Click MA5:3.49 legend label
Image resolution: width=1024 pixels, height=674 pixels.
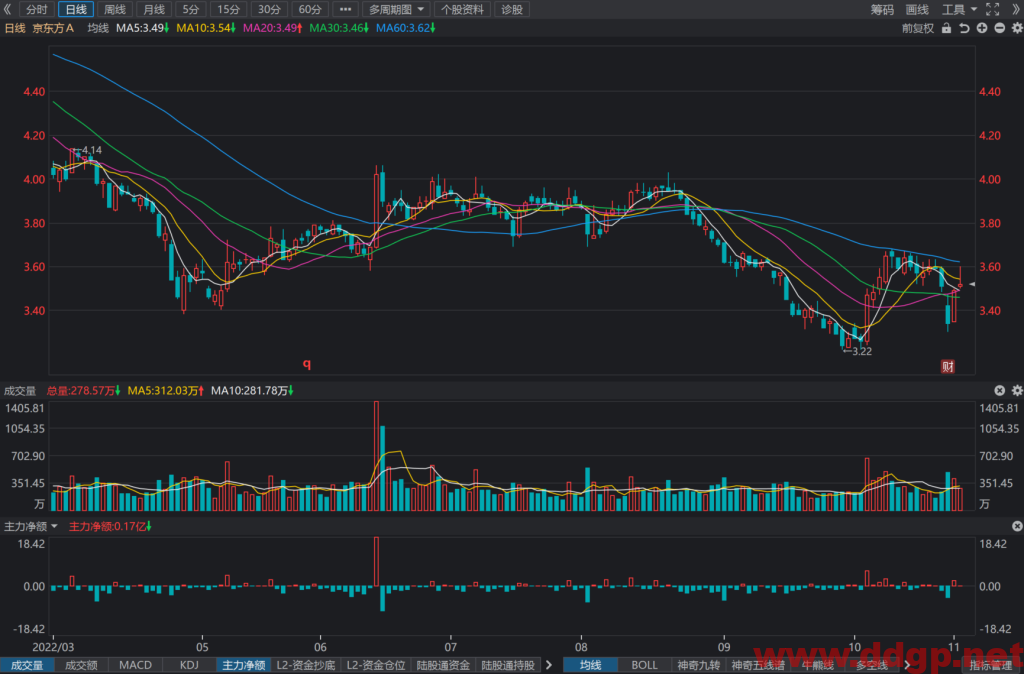(x=142, y=28)
